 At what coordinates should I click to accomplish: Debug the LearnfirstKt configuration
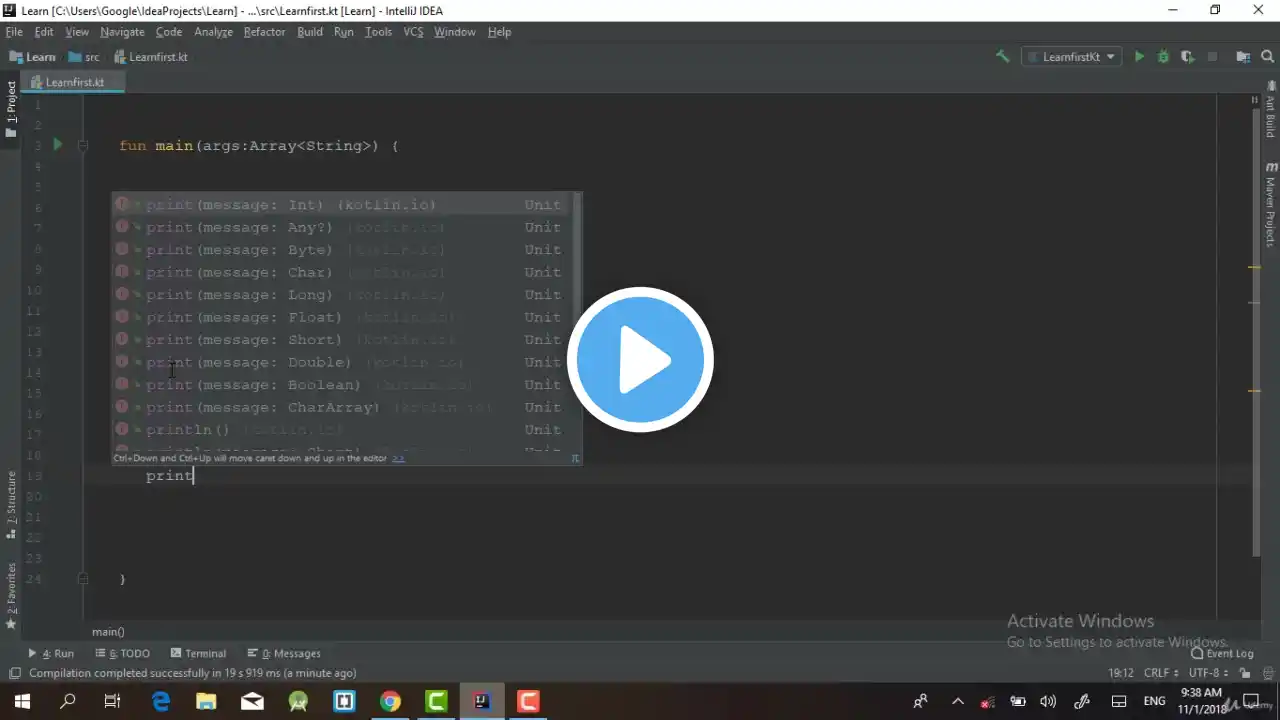1163,57
